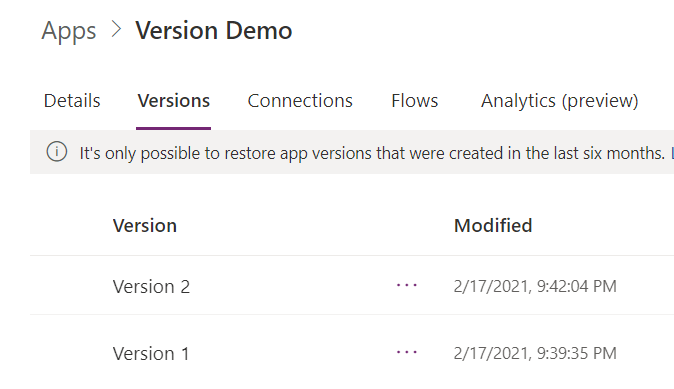Click the 9:39:35 PM modified timestamp
The width and height of the screenshot is (674, 389).
click(x=535, y=353)
